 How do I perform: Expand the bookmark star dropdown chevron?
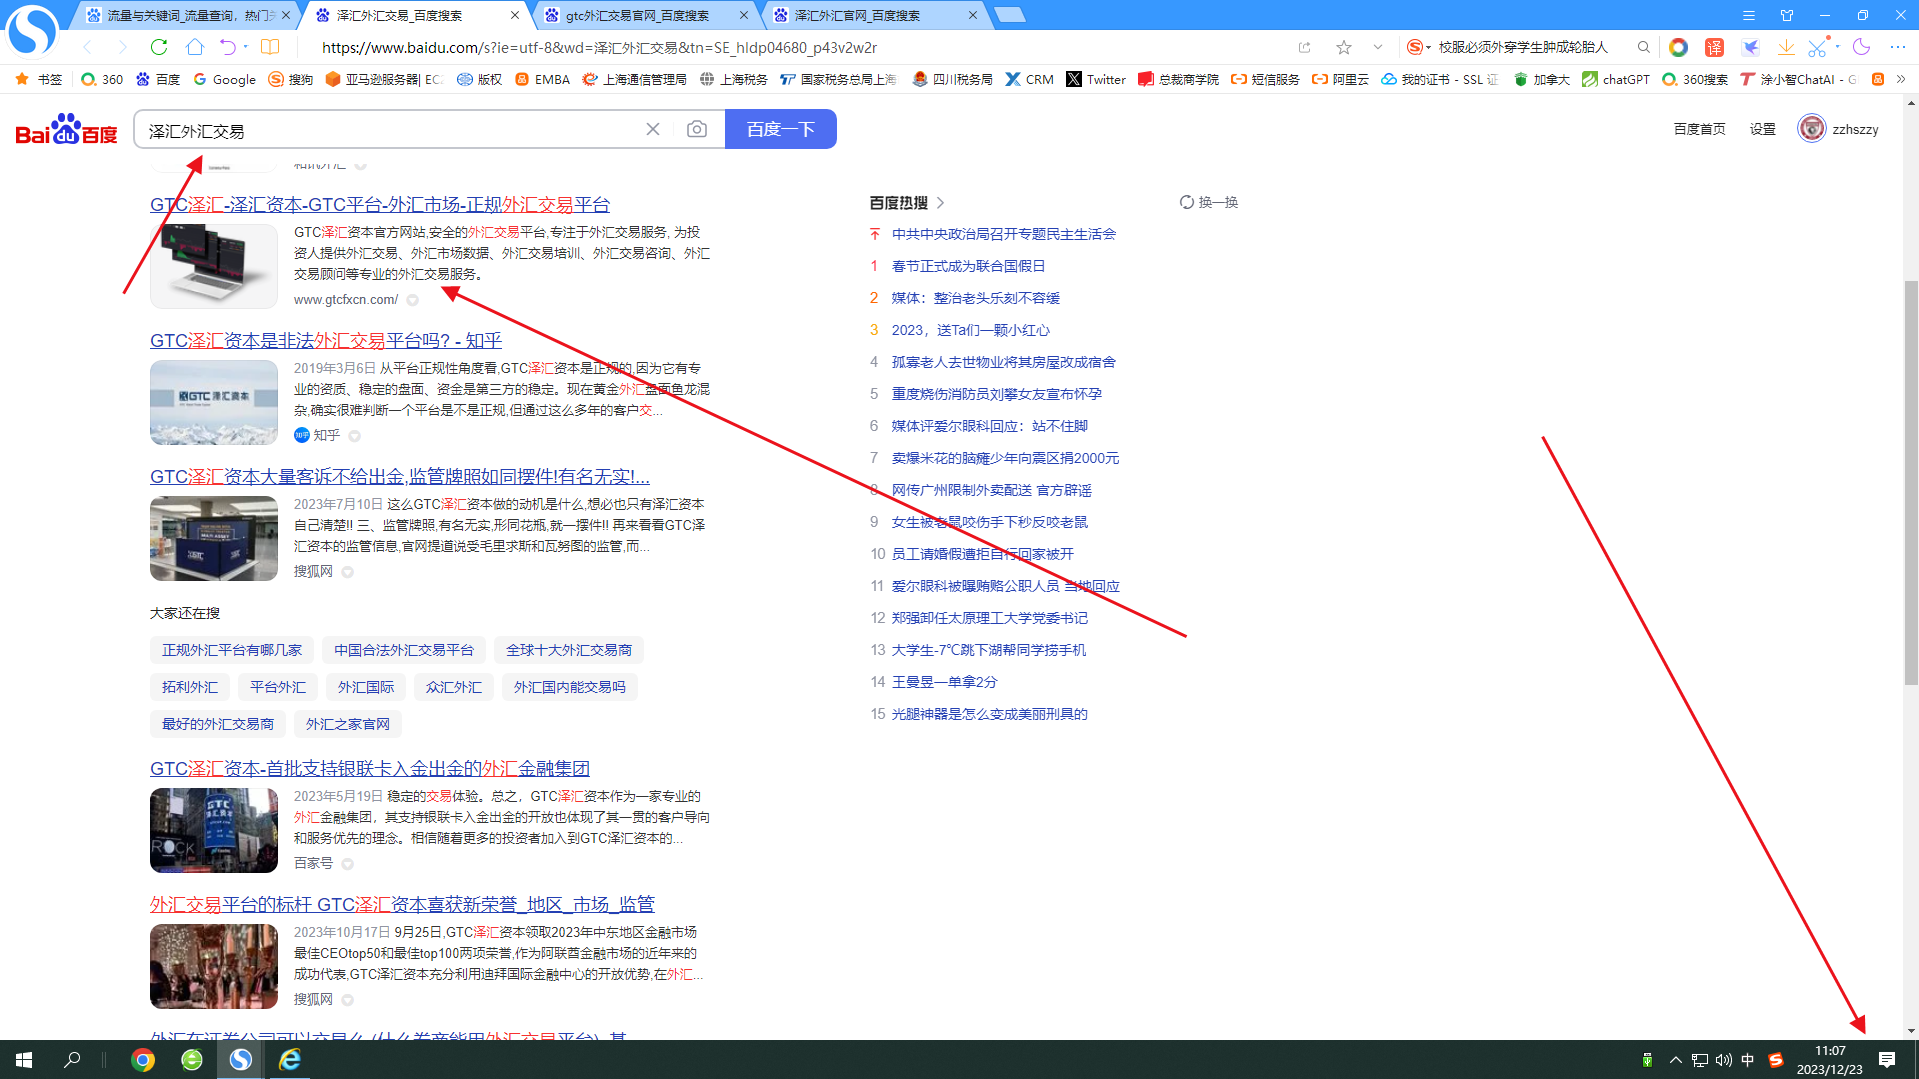click(1378, 46)
